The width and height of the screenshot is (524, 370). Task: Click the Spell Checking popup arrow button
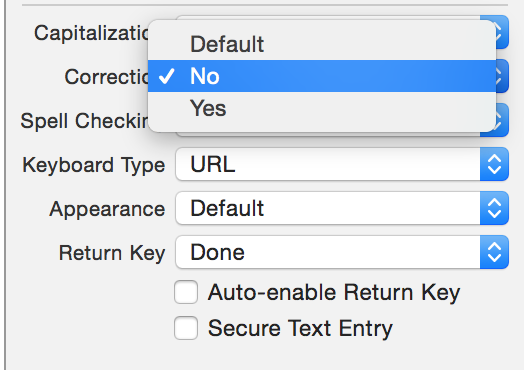(502, 120)
